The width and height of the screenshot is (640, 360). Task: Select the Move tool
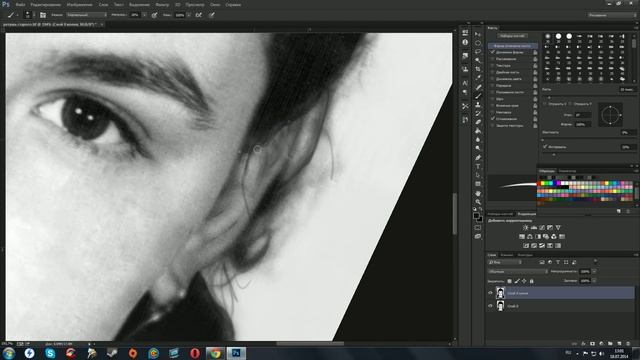coord(478,34)
